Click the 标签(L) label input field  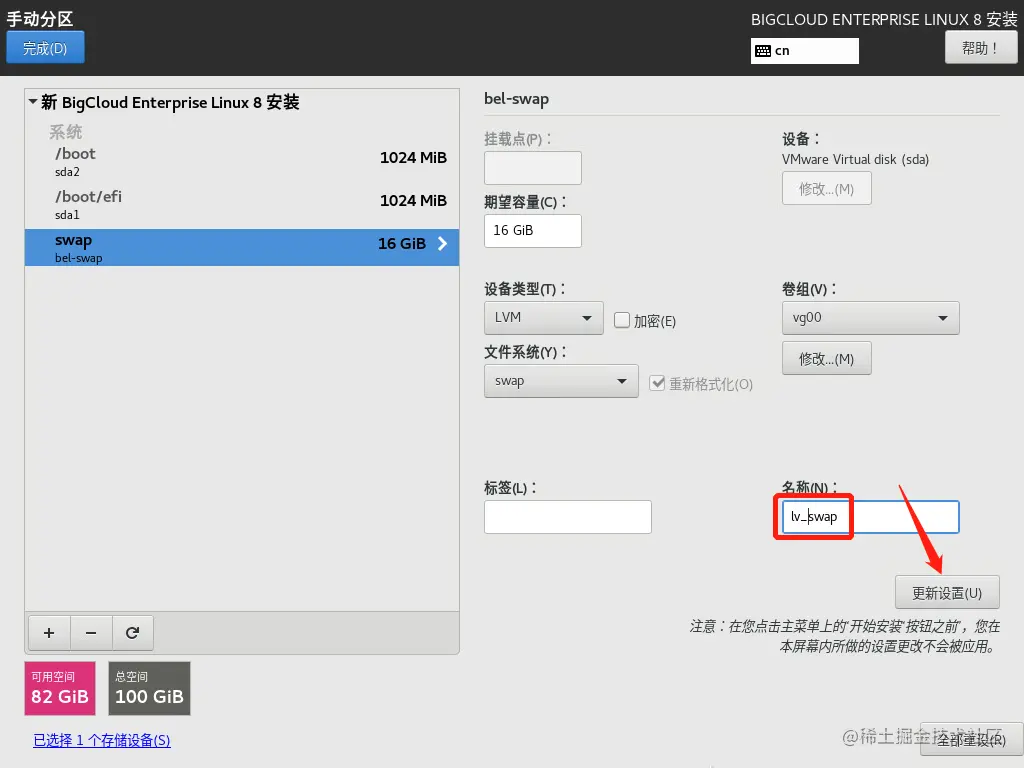click(x=568, y=517)
